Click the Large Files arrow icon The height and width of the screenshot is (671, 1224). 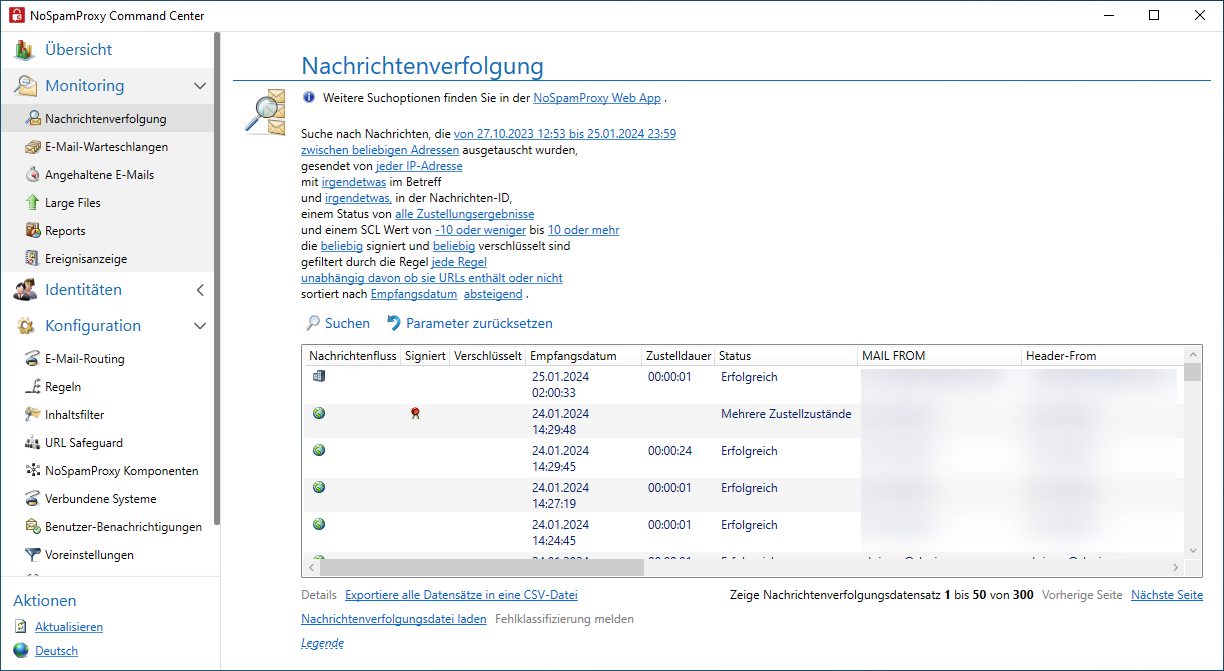click(33, 203)
